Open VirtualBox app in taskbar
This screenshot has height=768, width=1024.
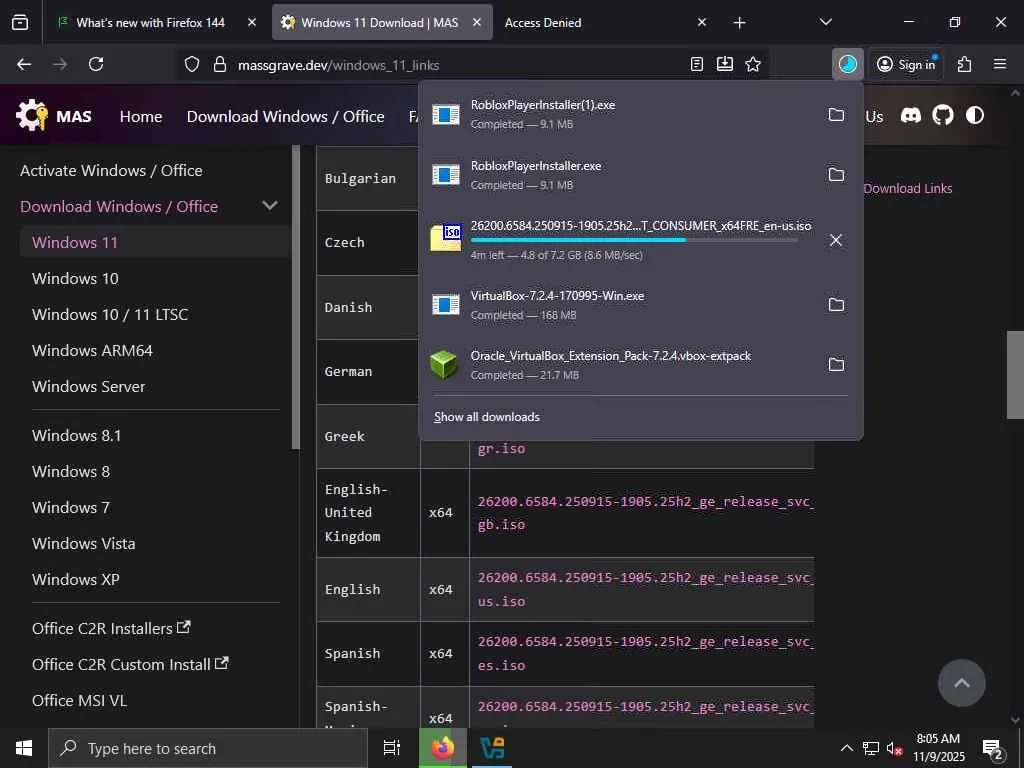(492, 748)
